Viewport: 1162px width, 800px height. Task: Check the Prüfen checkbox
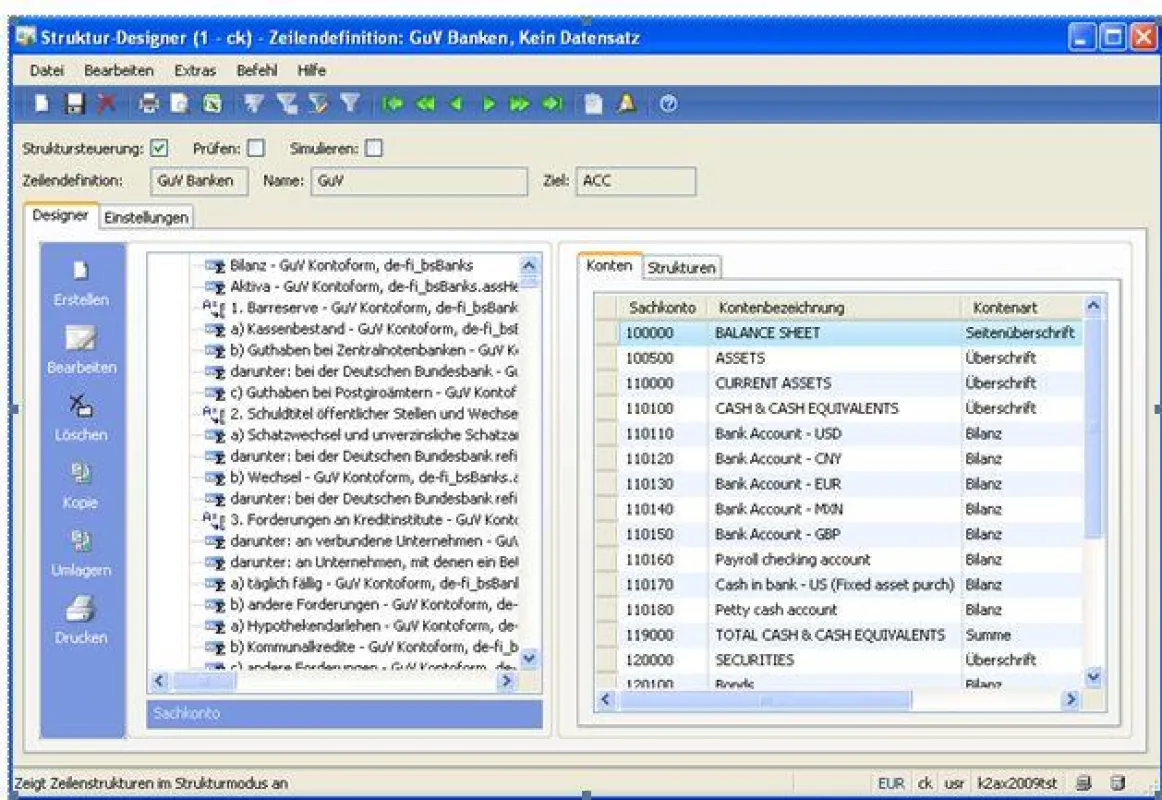(256, 148)
